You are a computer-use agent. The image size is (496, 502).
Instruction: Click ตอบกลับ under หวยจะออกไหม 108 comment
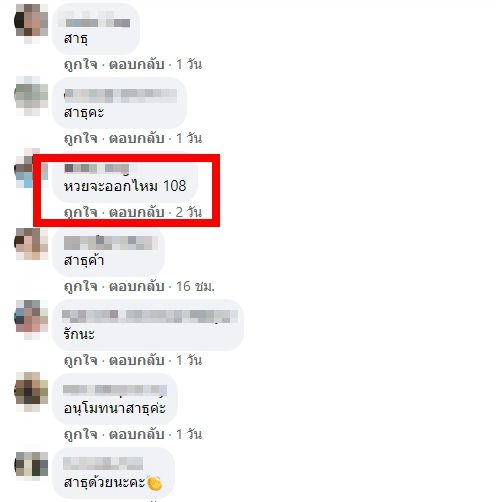pyautogui.click(x=137, y=212)
